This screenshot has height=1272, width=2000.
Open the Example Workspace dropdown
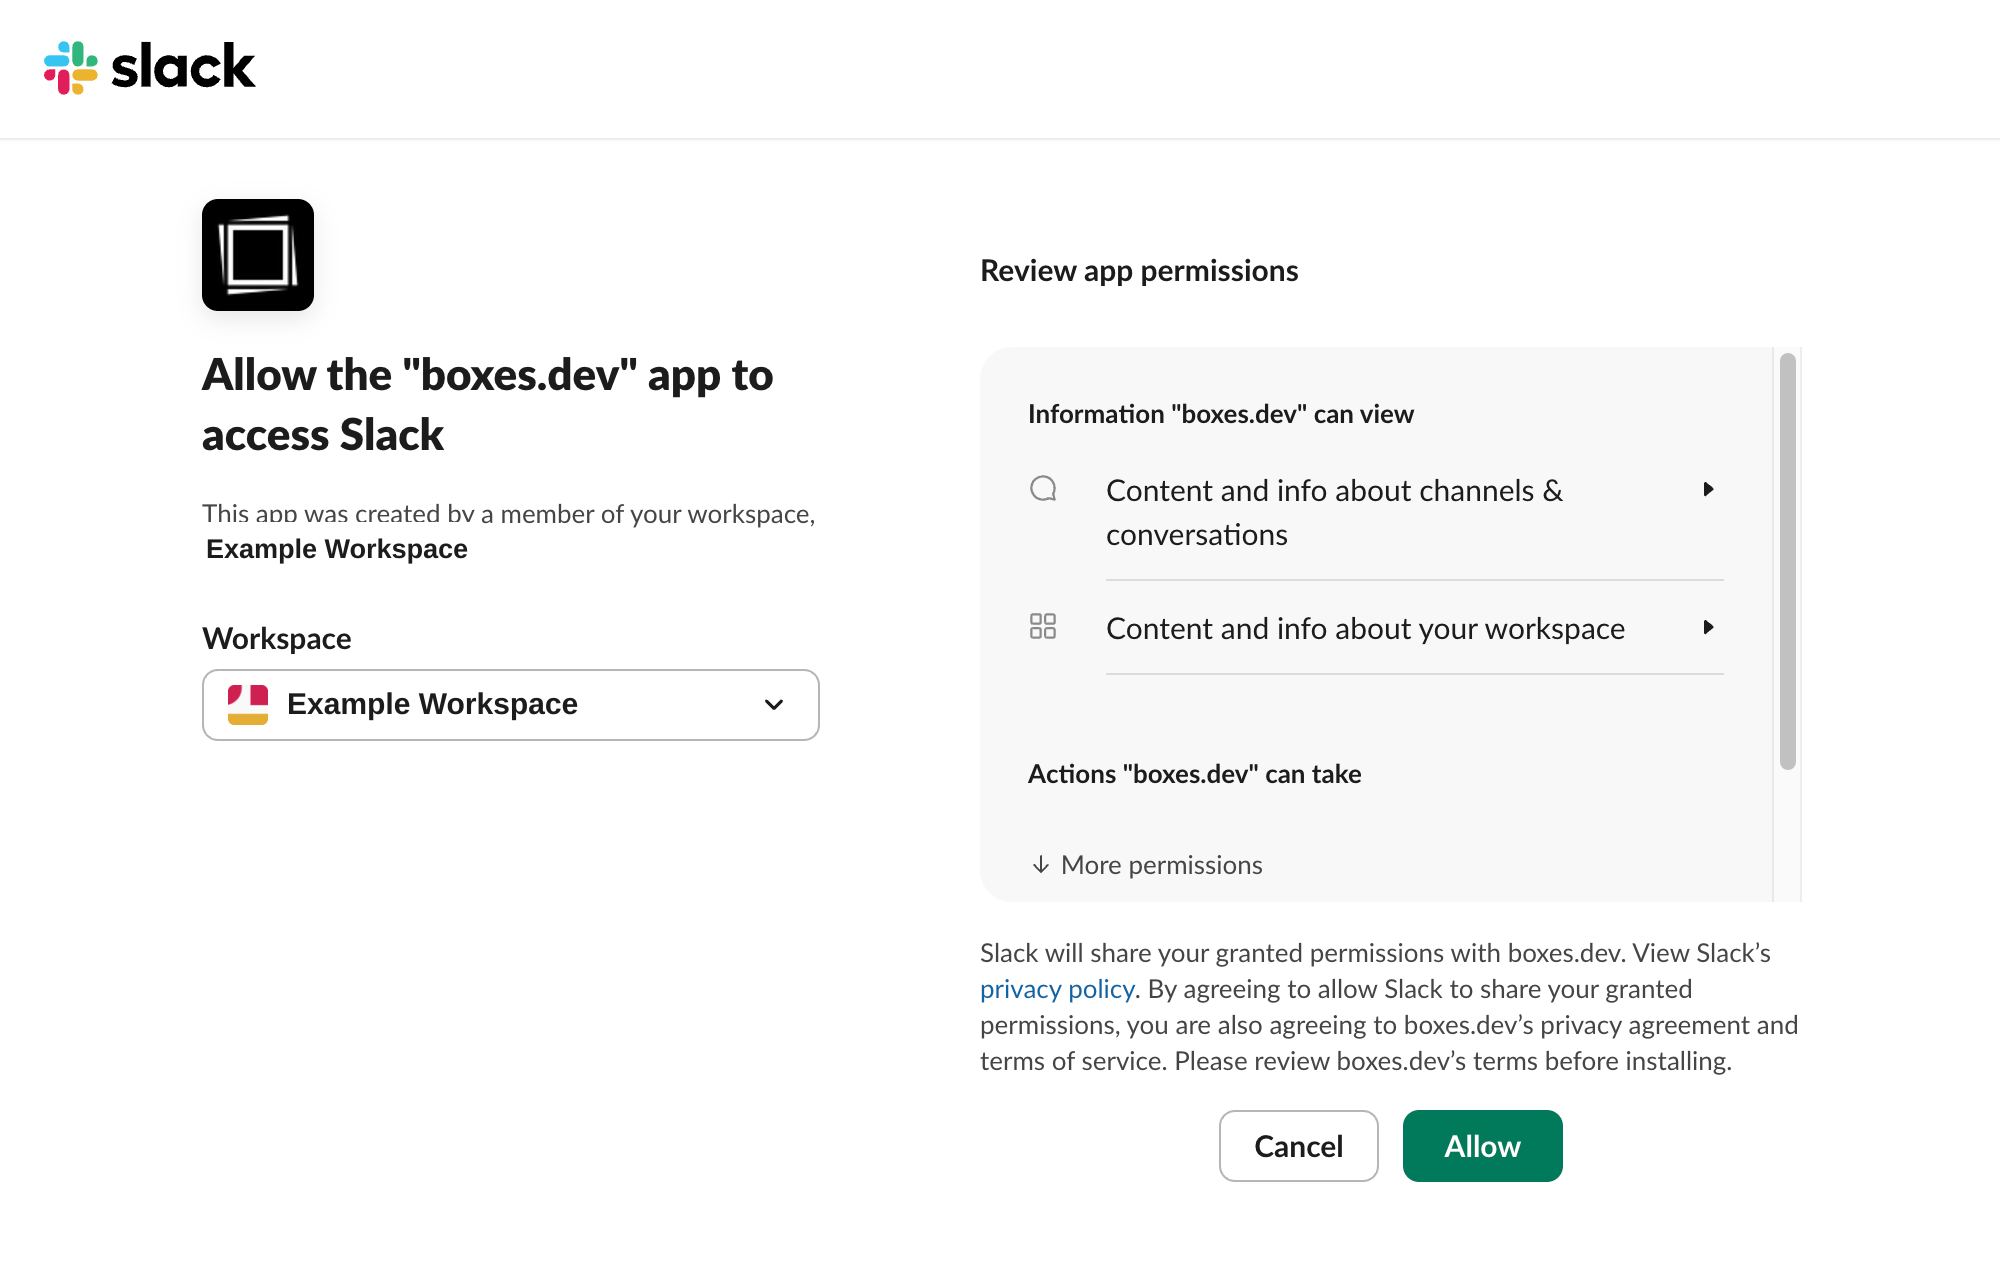(511, 705)
